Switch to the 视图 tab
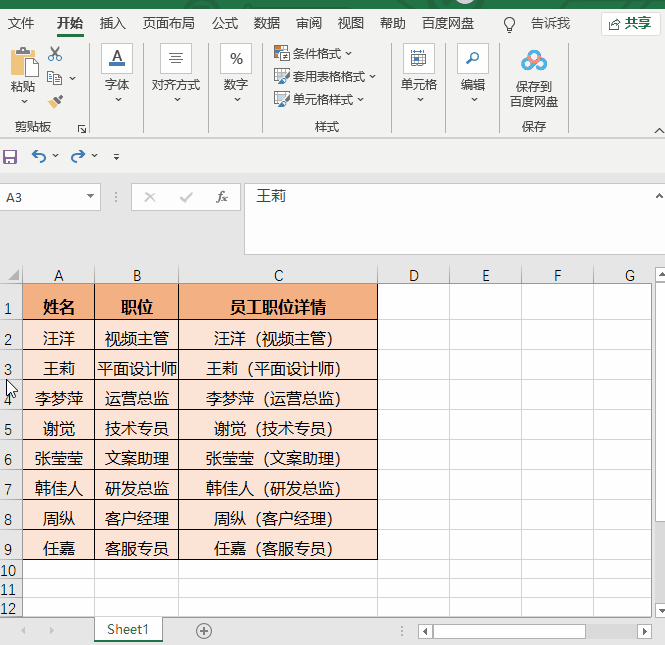Screen dimensions: 665x645 350,23
